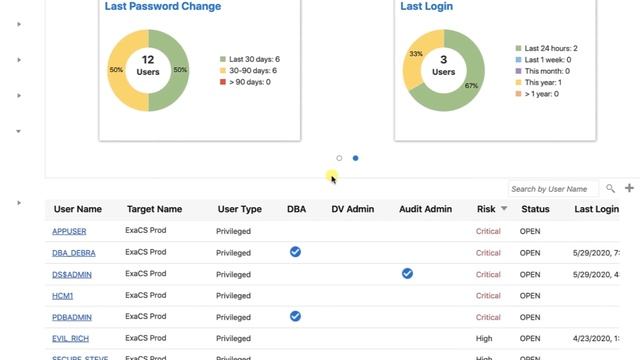Viewport: 640px width, 360px height.
Task: Click the 33% yellow segment of Last Login chart
Action: (417, 53)
